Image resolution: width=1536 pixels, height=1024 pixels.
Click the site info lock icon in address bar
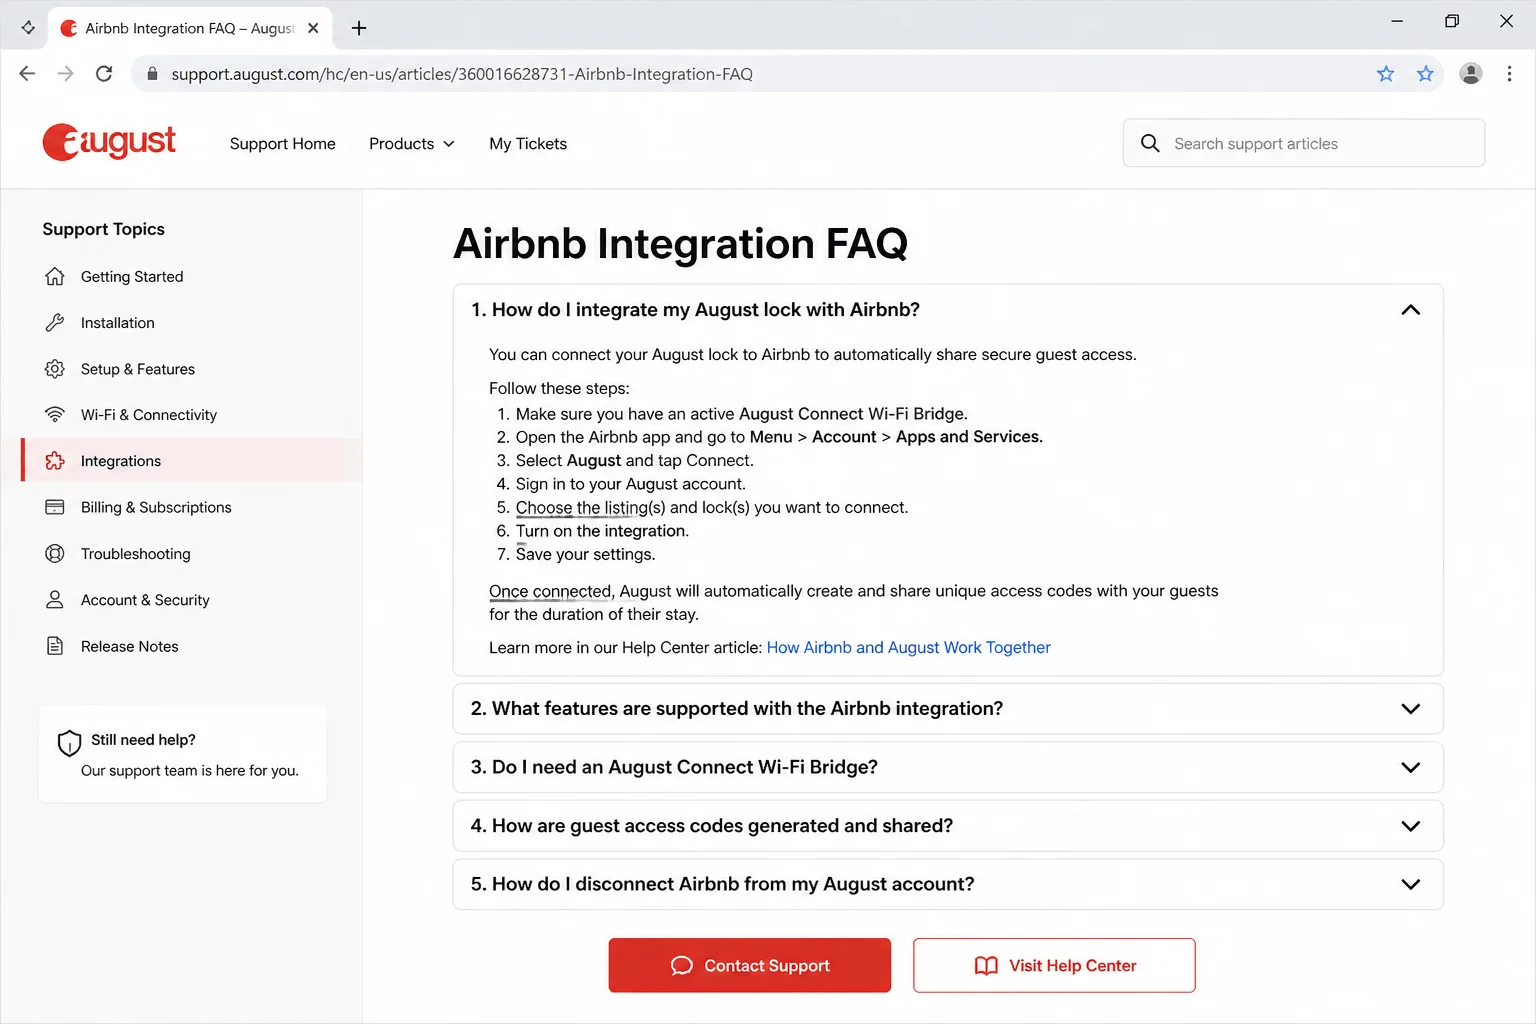pos(152,74)
